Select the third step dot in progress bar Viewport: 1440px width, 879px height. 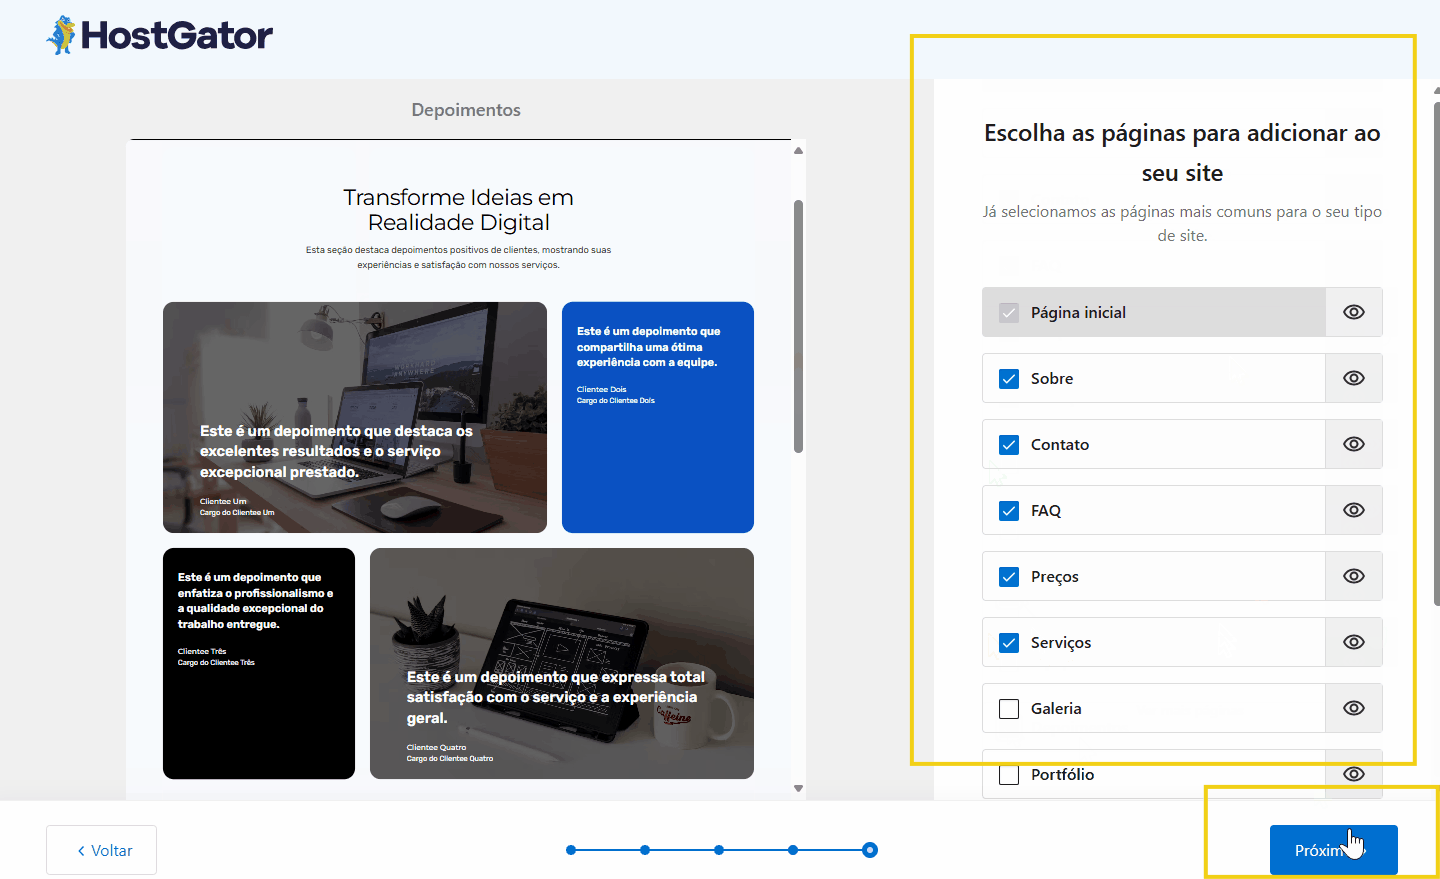pos(719,850)
